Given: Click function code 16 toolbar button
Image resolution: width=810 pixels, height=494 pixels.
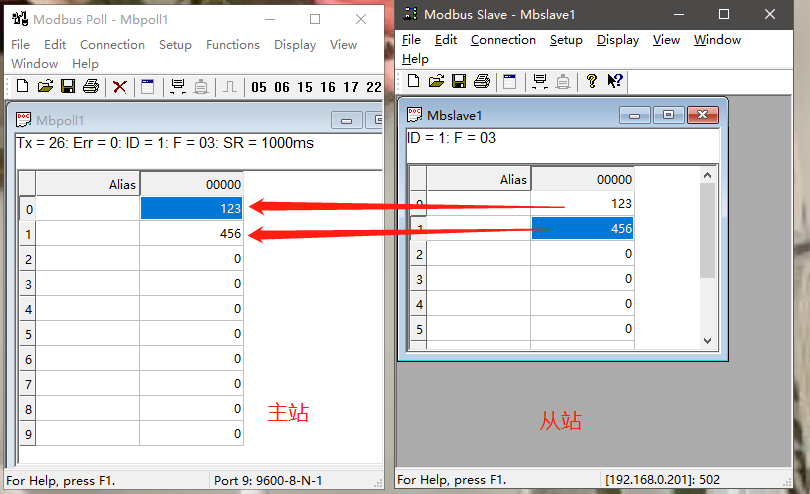Looking at the screenshot, I should pyautogui.click(x=328, y=87).
